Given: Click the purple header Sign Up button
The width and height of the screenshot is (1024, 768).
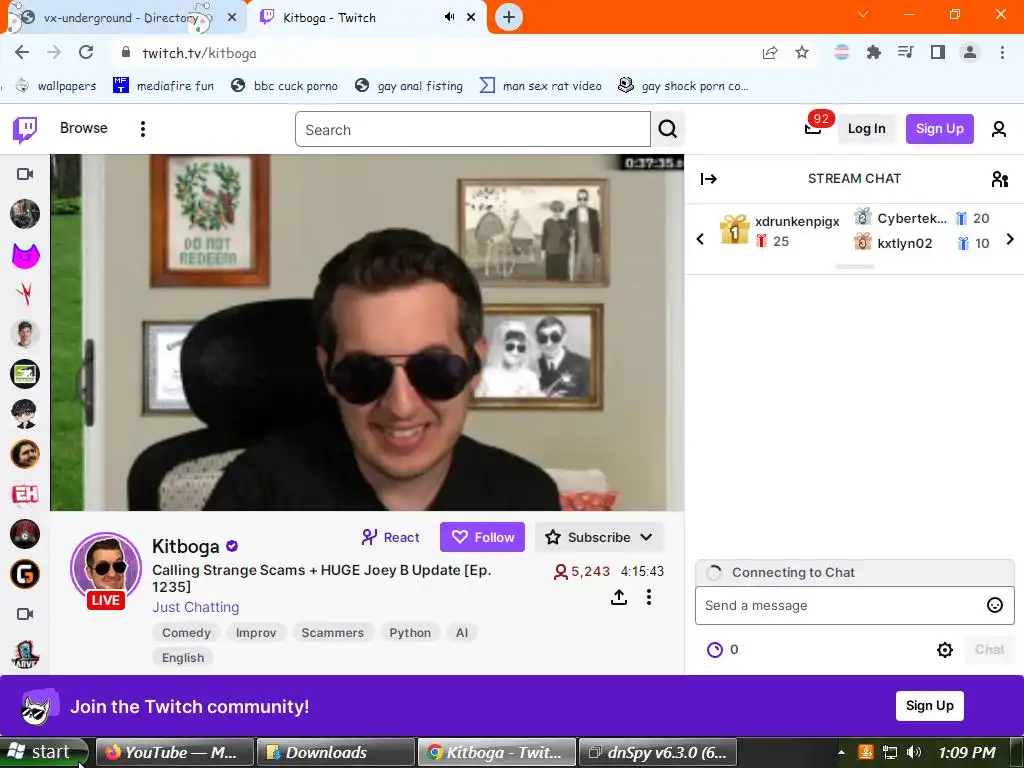Looking at the screenshot, I should pos(939,129).
